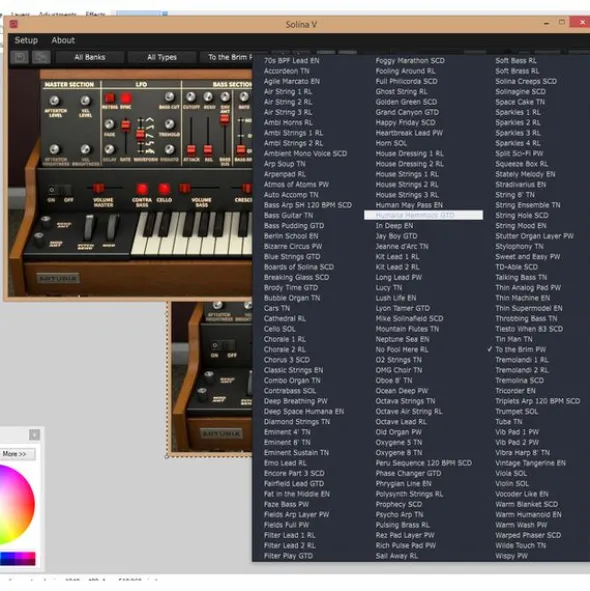Click the Vel Brightness knob
The image size is (590, 591).
point(85,149)
